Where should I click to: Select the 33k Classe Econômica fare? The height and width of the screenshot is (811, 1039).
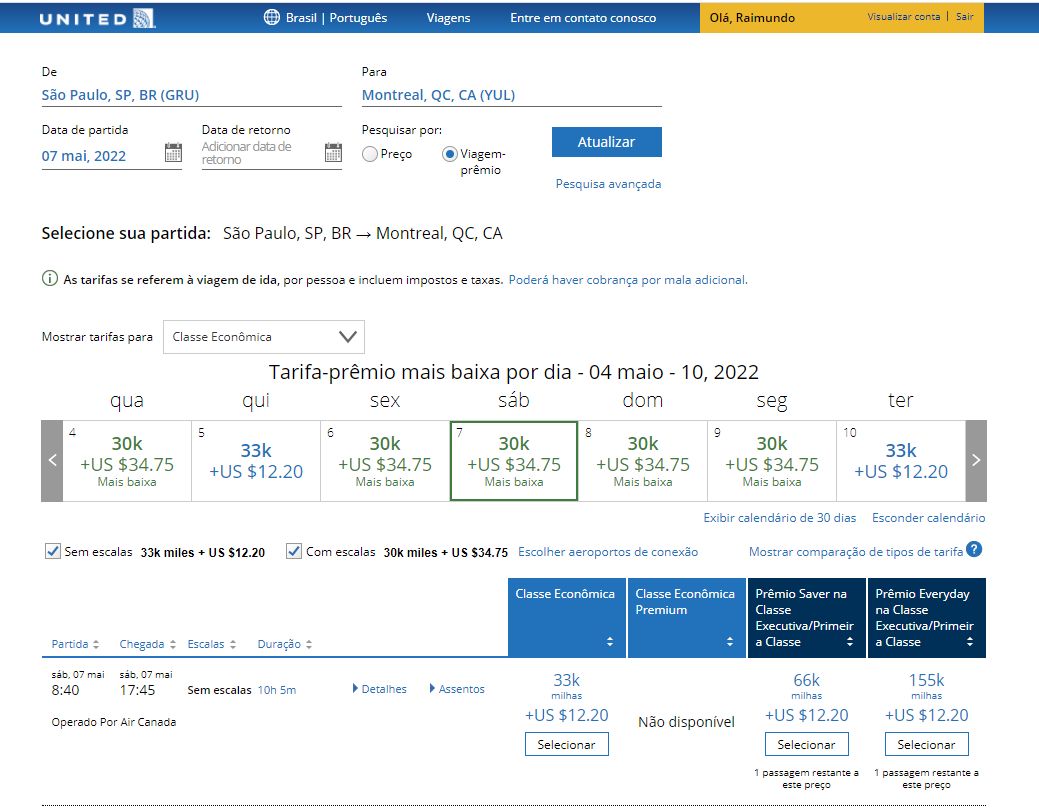(x=567, y=744)
